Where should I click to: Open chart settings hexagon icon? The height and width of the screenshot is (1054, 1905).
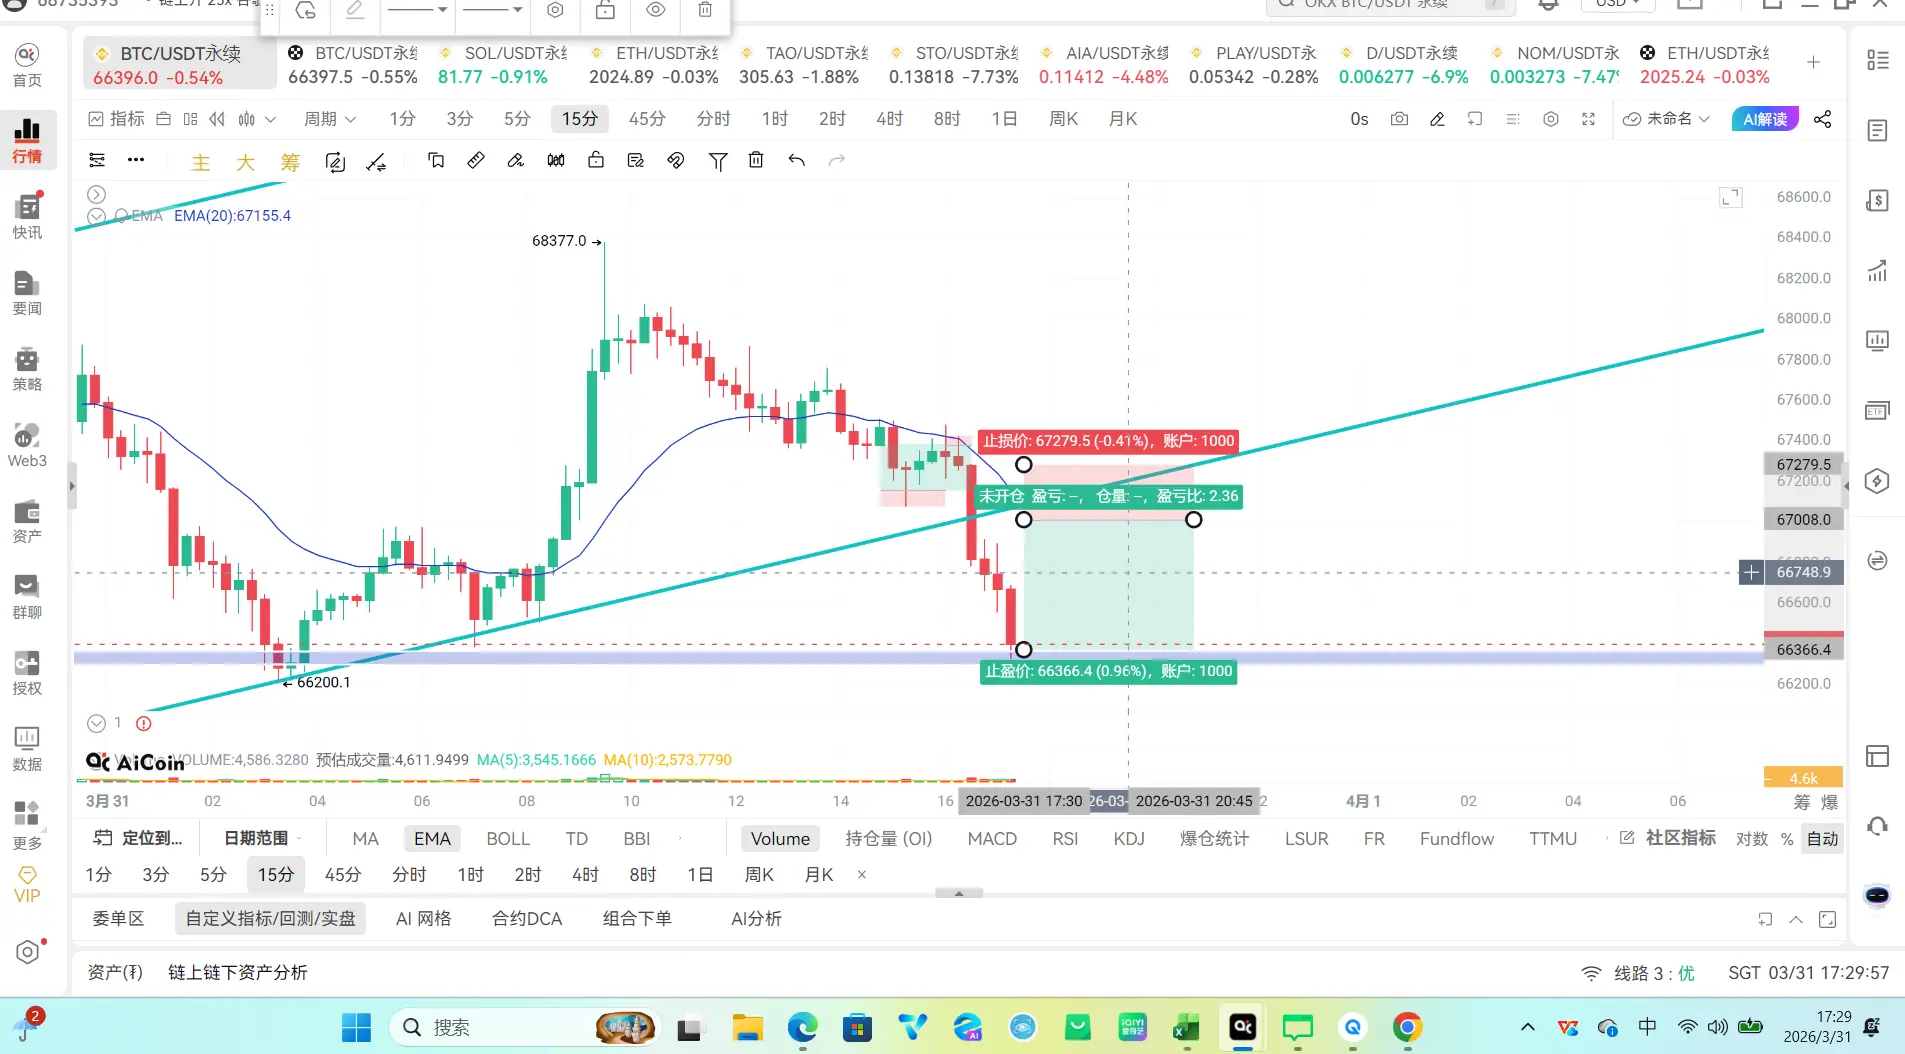(1551, 119)
